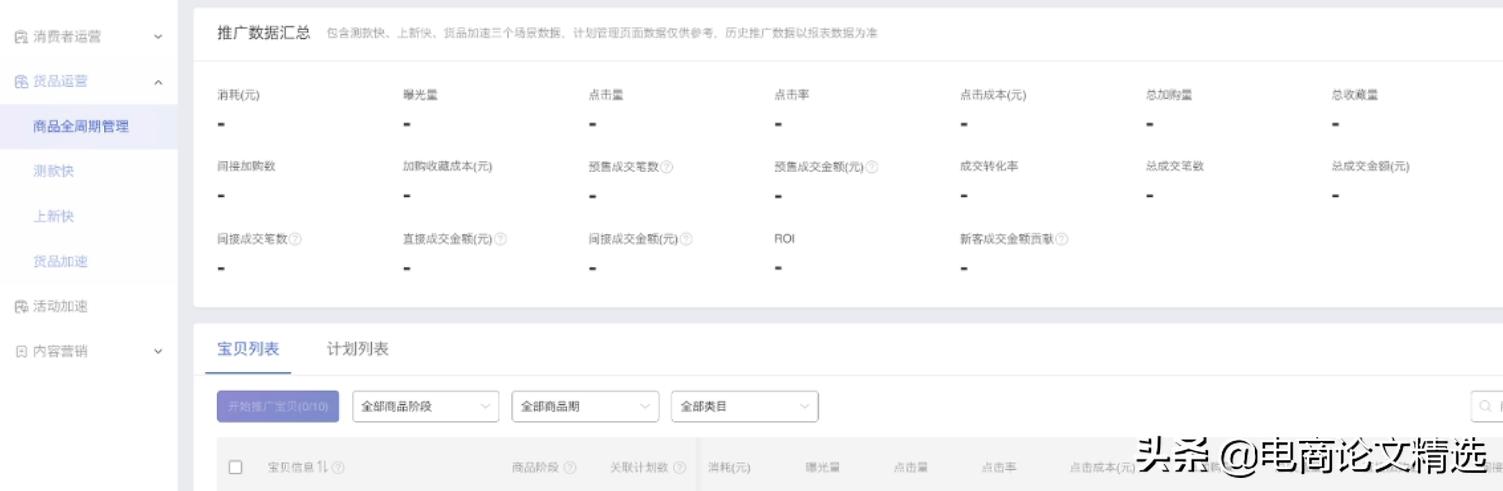Click the 间接加购数 metric label
Viewport: 1503px width, 491px height.
click(246, 167)
